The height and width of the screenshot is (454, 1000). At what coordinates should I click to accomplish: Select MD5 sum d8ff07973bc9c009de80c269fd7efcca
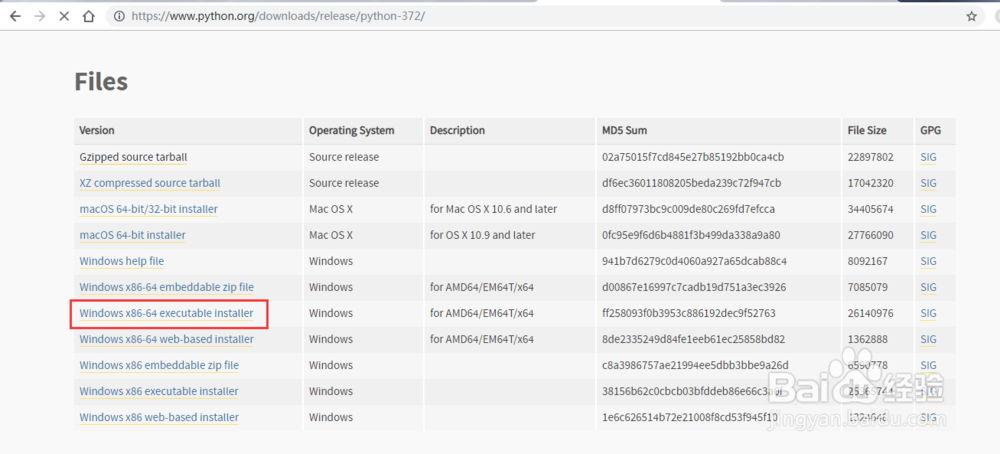689,209
